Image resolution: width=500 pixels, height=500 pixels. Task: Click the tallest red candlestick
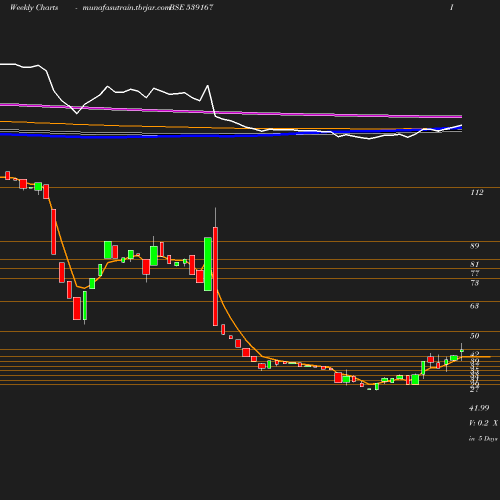[x=215, y=276]
